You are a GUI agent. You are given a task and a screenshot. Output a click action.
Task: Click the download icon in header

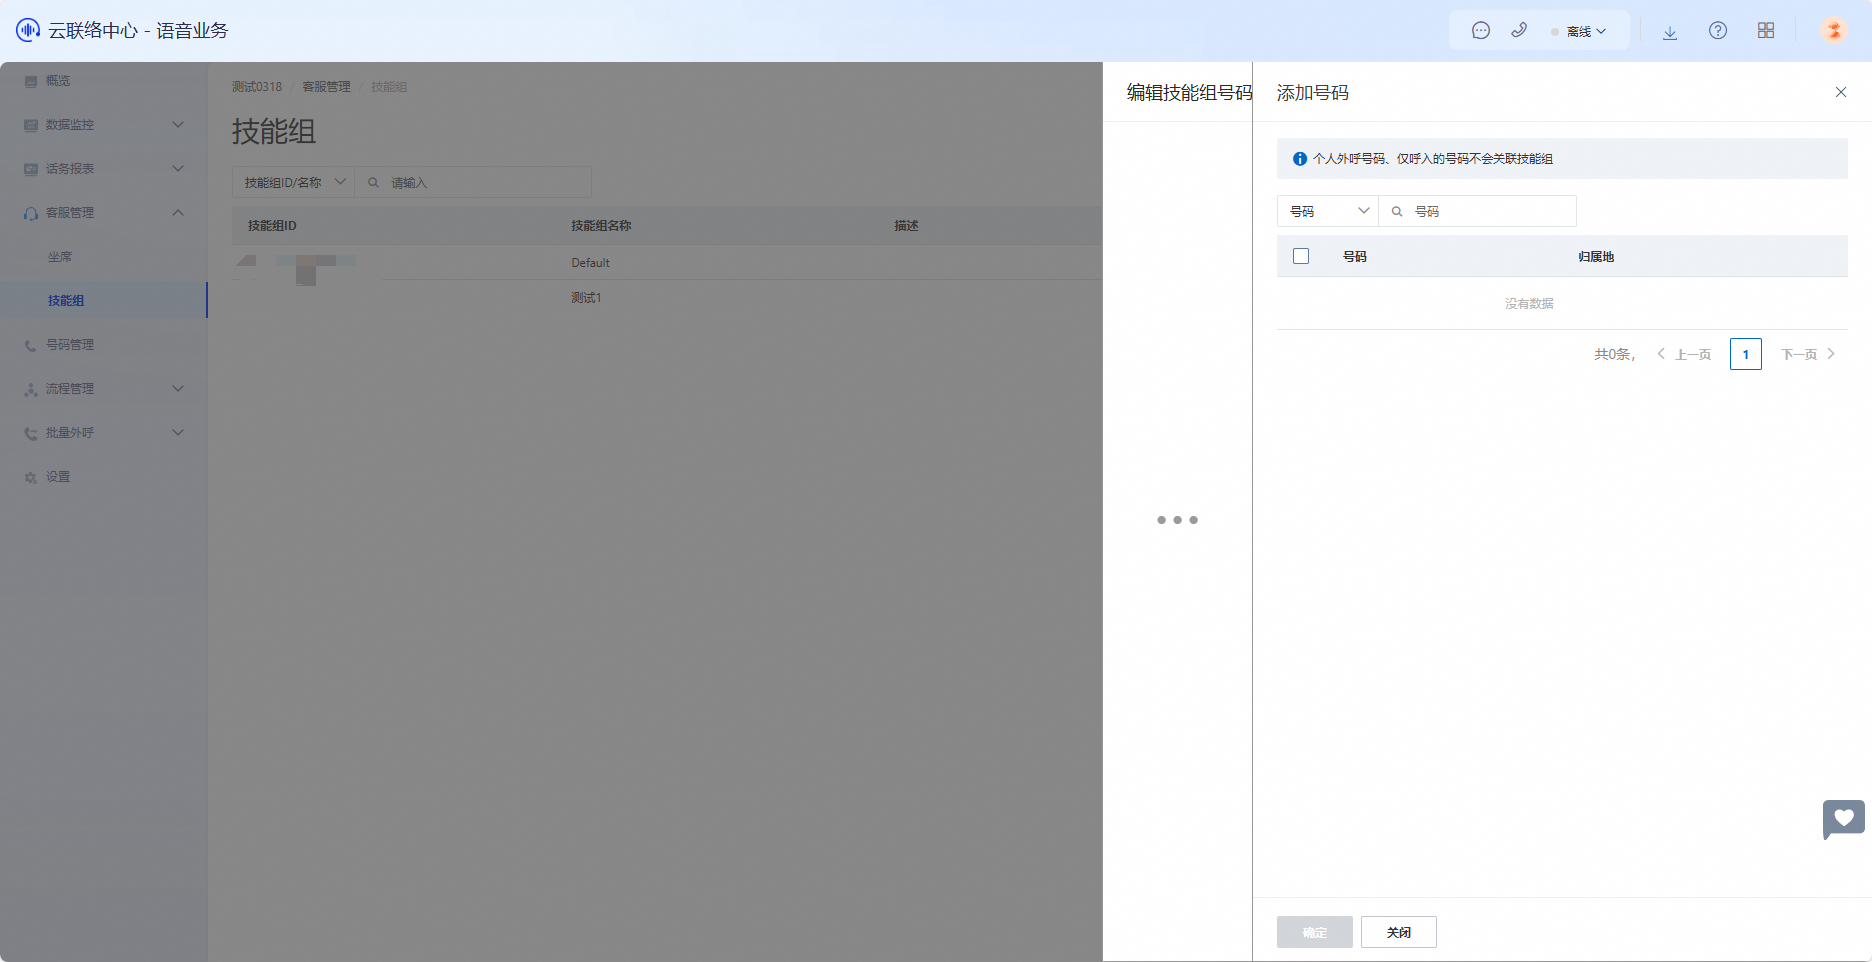[1670, 32]
